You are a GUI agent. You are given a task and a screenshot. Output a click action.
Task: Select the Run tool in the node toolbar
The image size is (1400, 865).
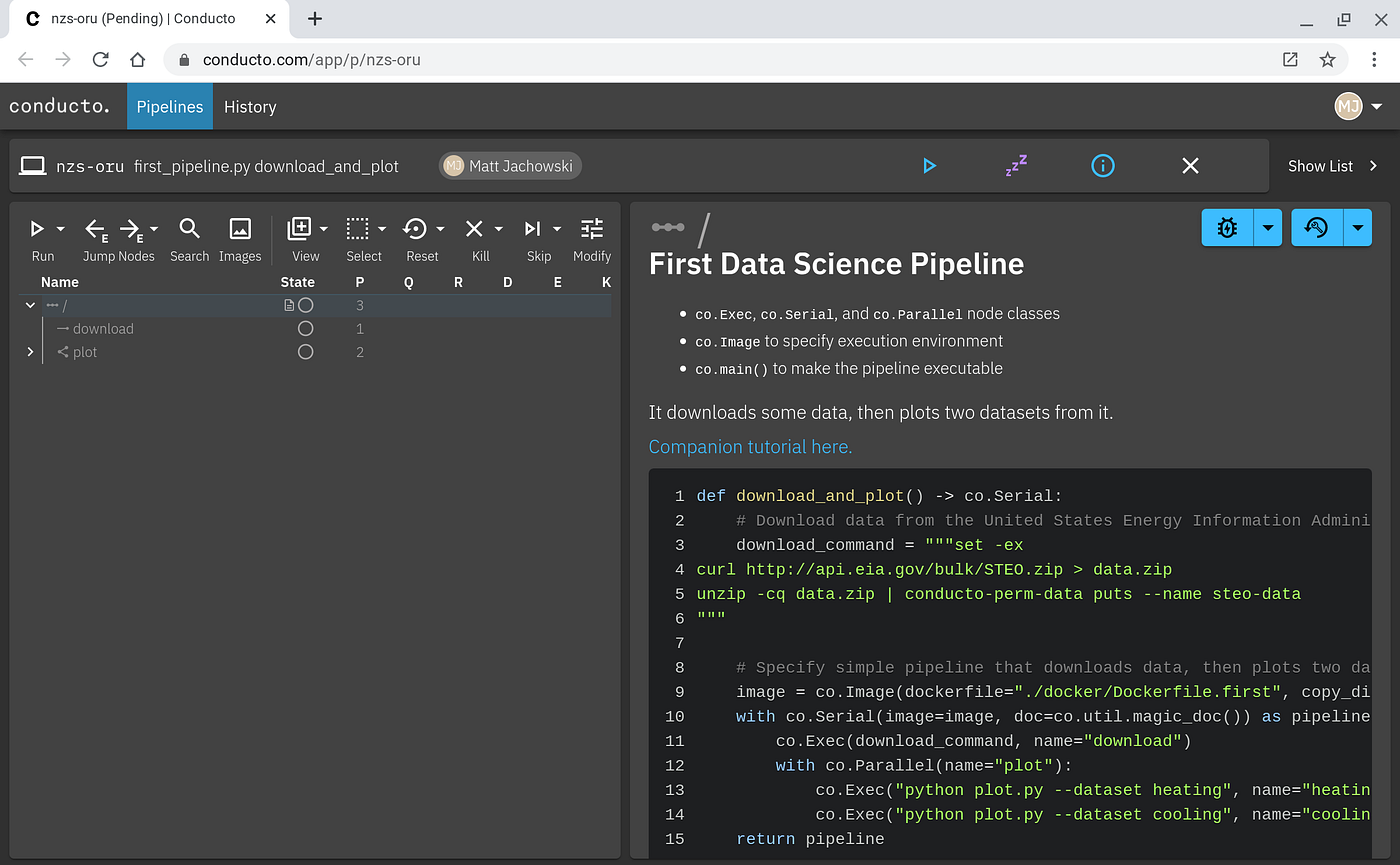click(x=38, y=231)
